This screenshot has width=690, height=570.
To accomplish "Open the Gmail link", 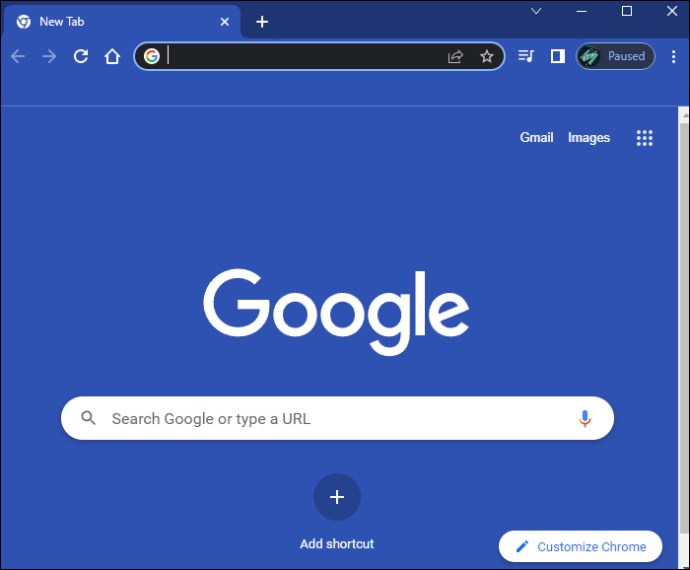I will (x=536, y=137).
